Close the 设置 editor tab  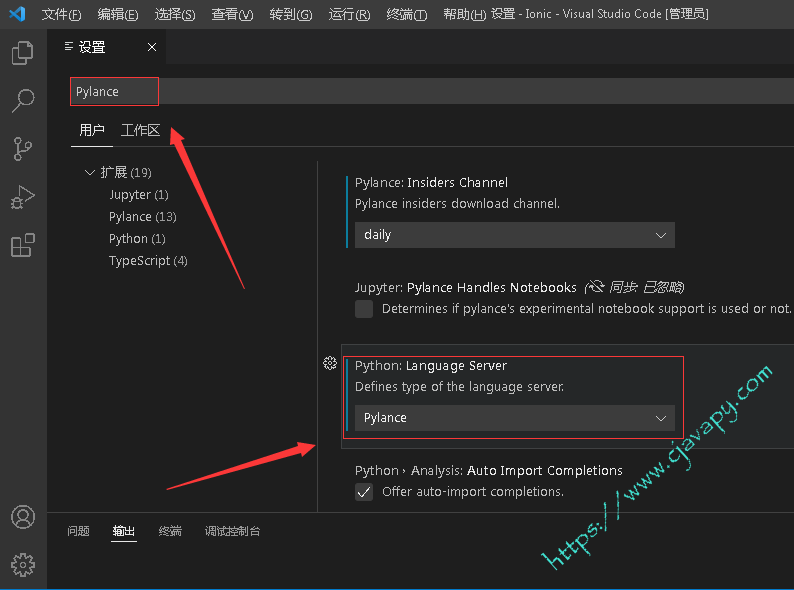pos(152,47)
